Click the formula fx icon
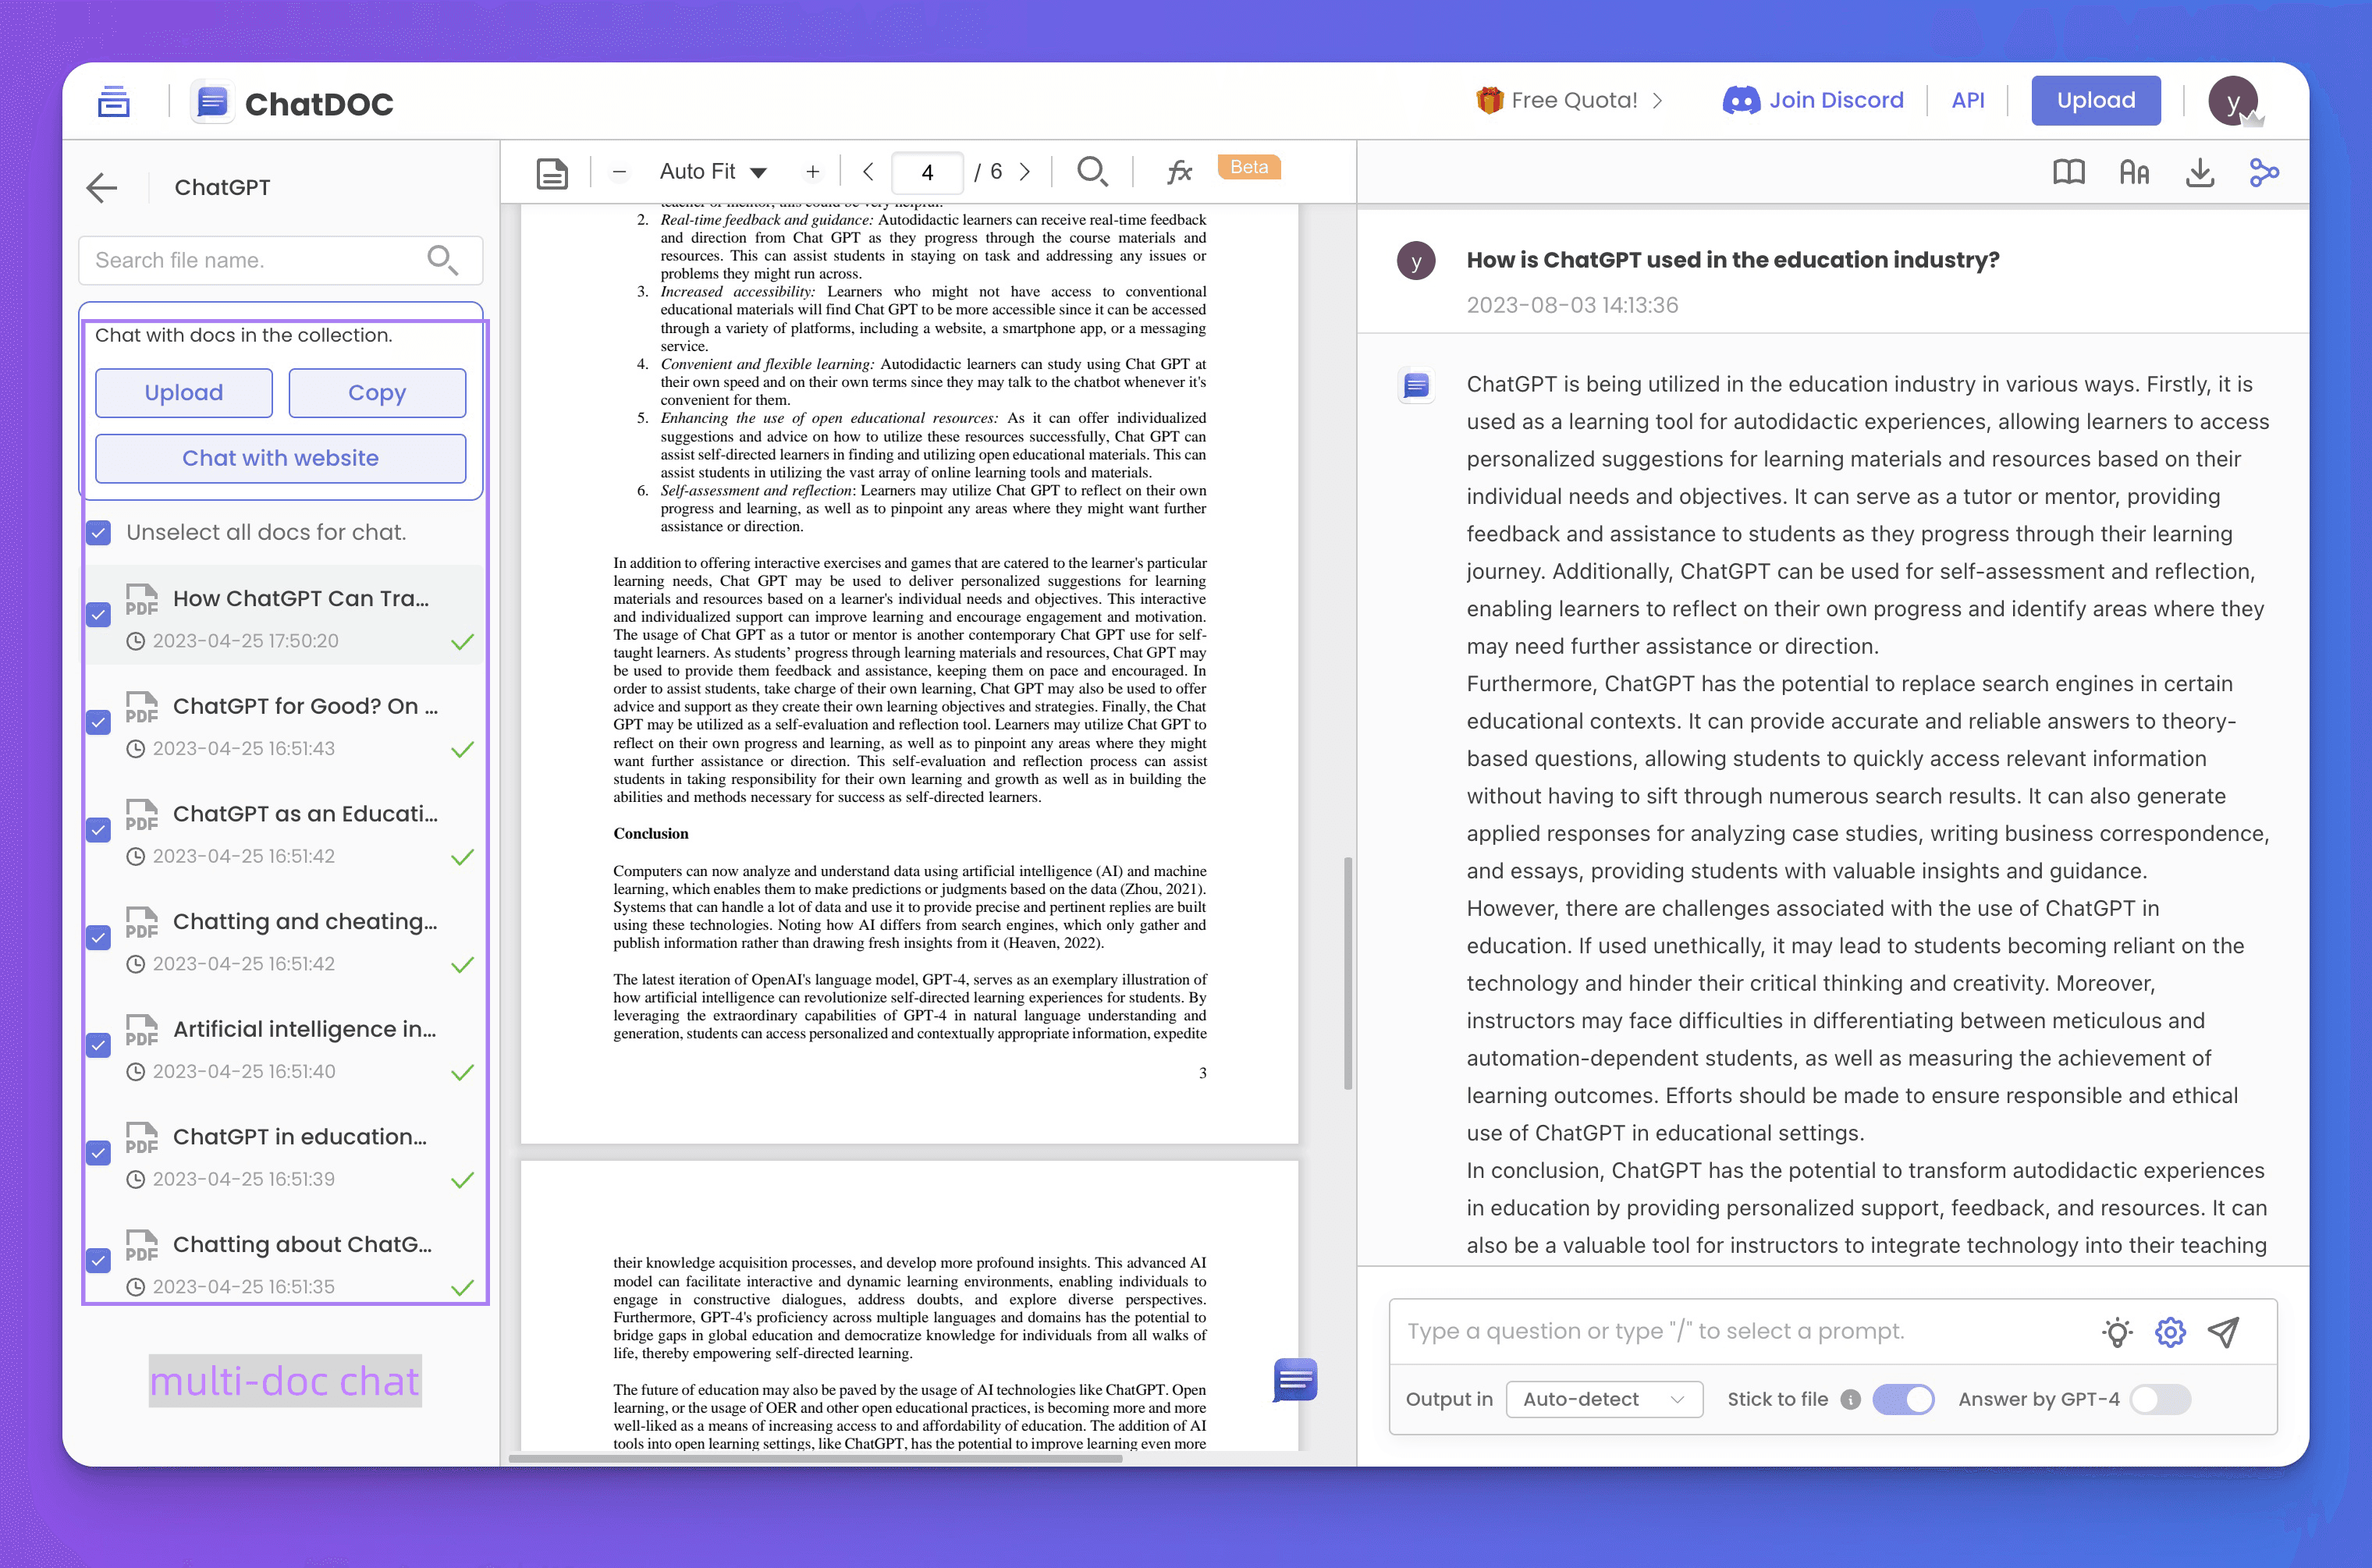This screenshot has width=2372, height=1568. click(1179, 172)
